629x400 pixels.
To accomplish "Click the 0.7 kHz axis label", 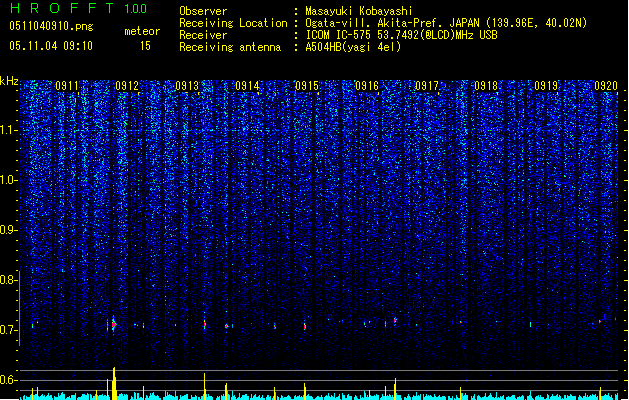I will click(8, 330).
